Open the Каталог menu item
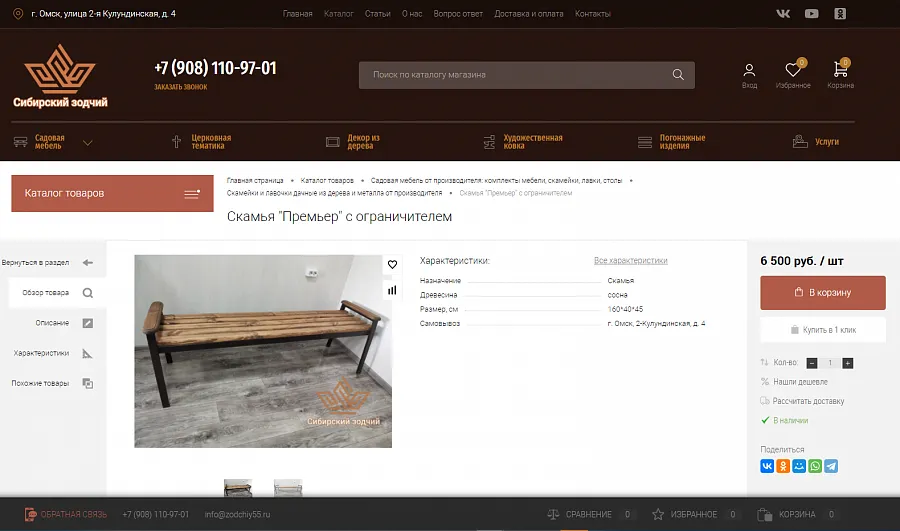900x531 pixels. [x=339, y=14]
